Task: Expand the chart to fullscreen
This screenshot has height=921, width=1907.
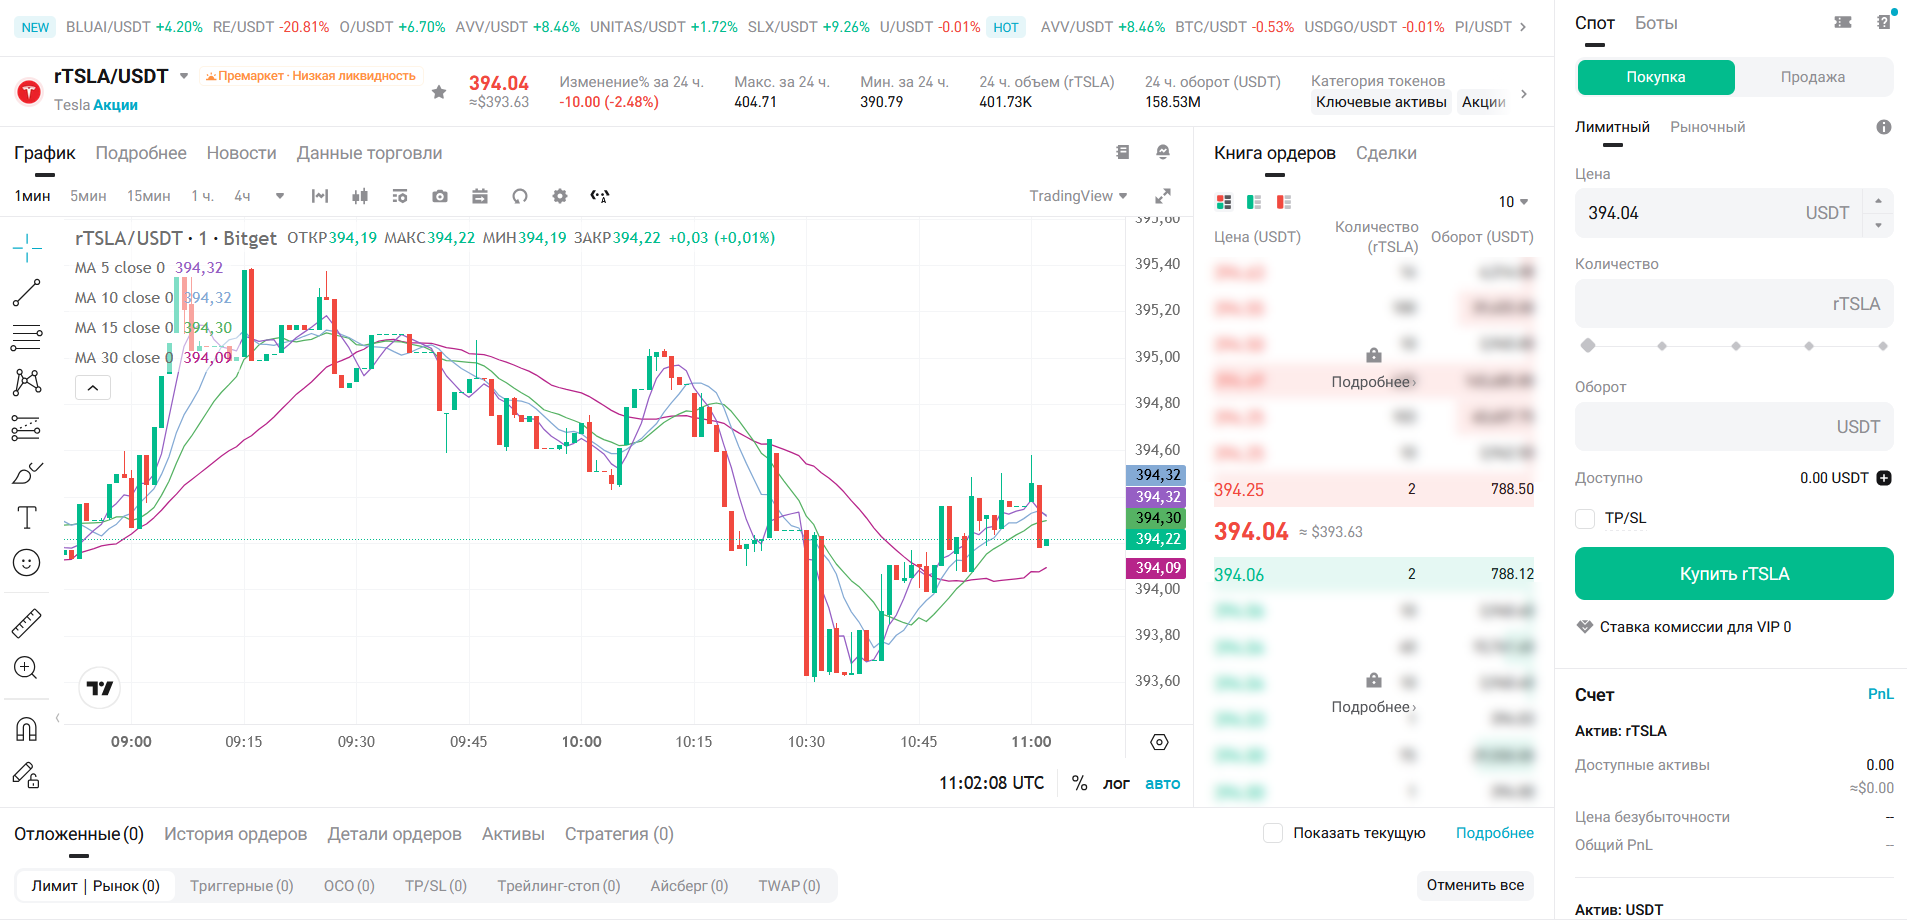Action: [1162, 196]
